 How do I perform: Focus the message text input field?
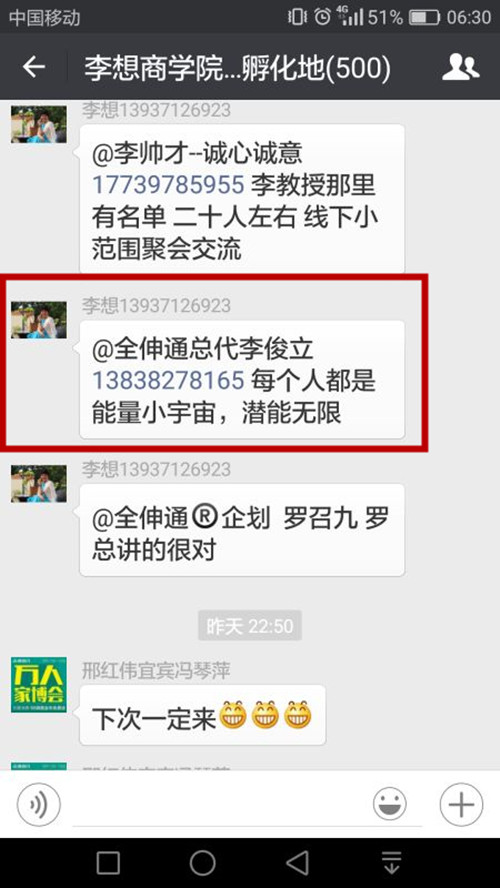point(218,804)
